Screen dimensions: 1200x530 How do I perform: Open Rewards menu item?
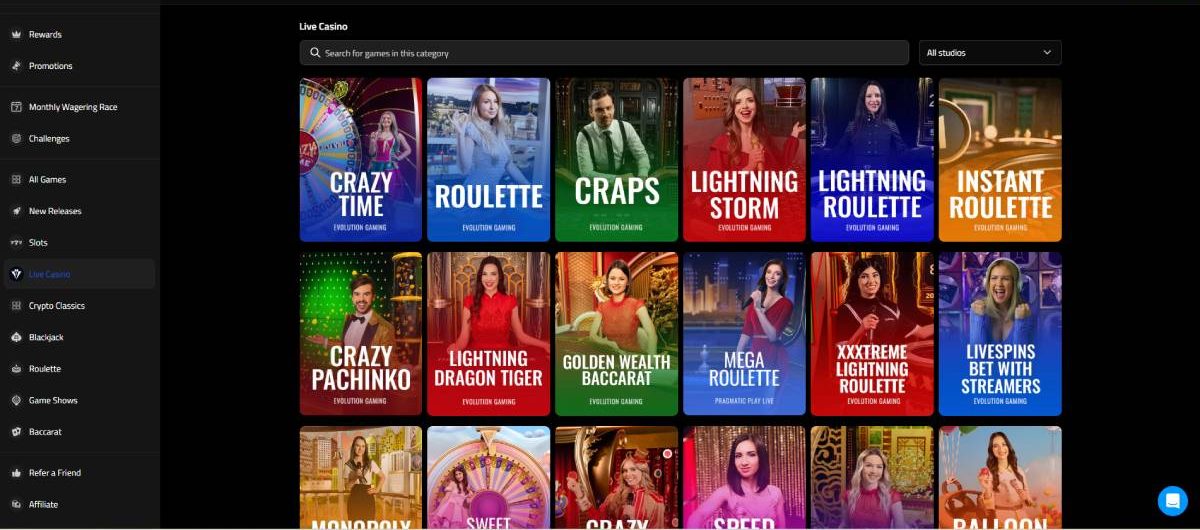(45, 34)
